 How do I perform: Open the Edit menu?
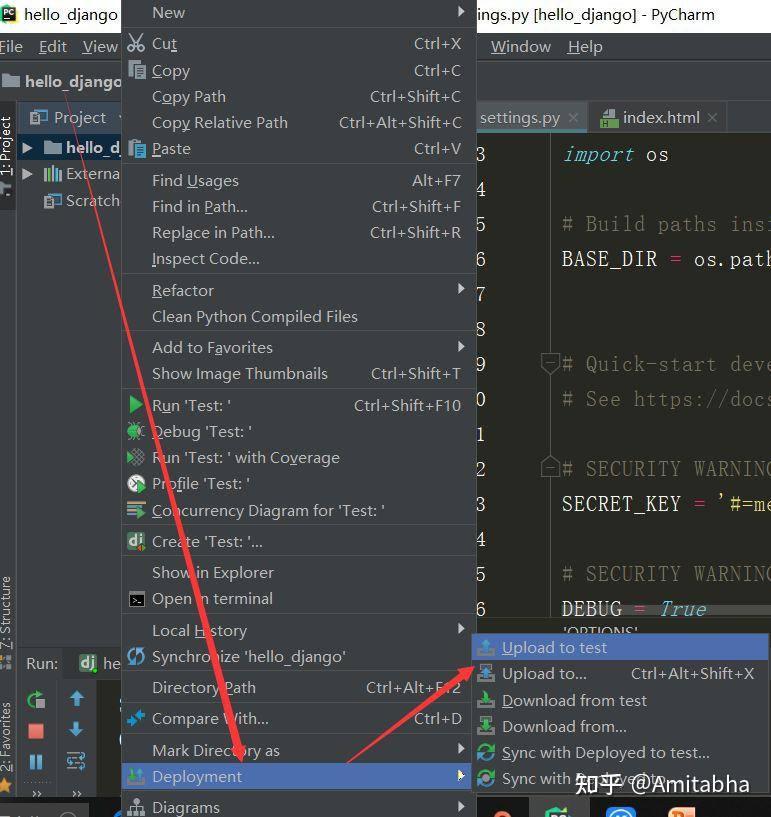pyautogui.click(x=53, y=47)
